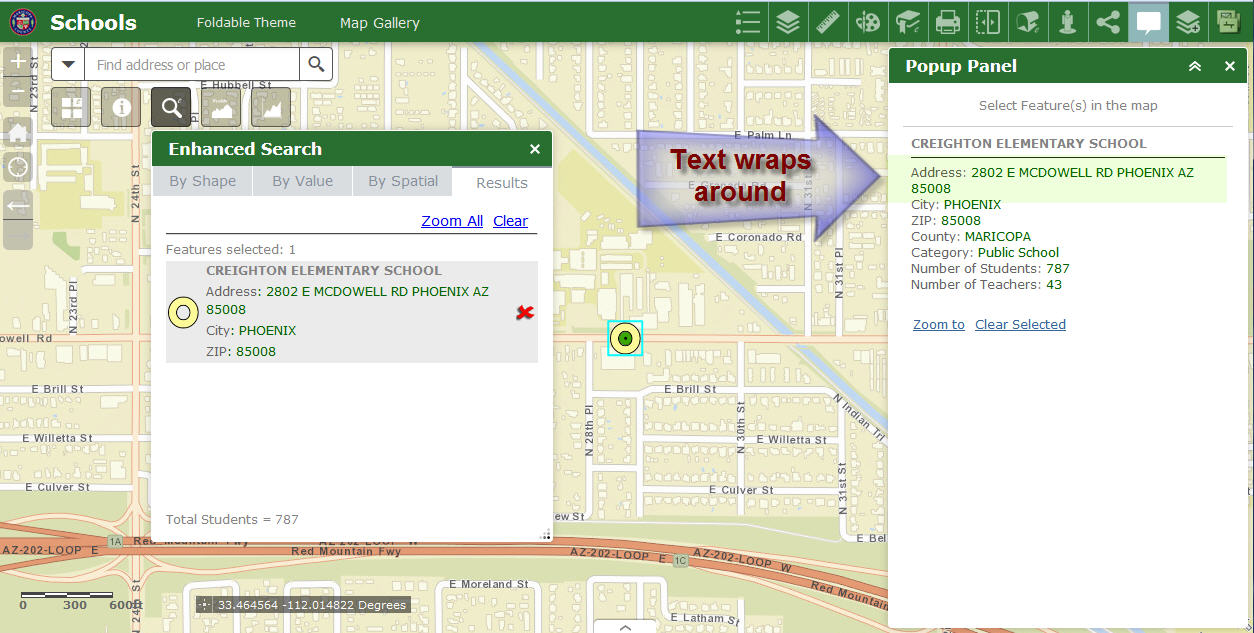Viewport: 1254px width, 633px height.
Task: Open the Basemap Gallery grid widget
Action: click(71, 107)
